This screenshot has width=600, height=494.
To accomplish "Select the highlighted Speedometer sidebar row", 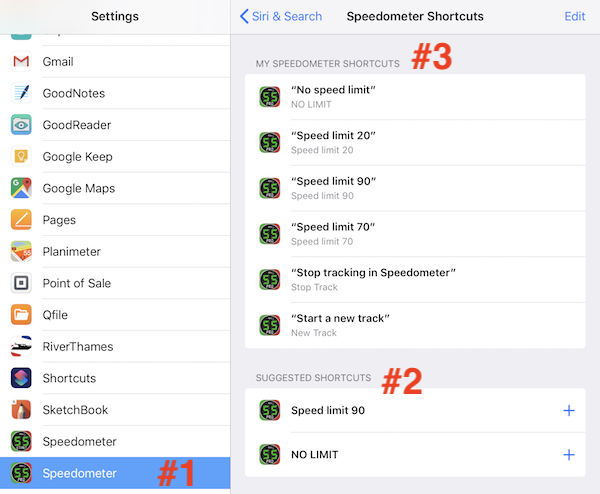I will point(115,473).
